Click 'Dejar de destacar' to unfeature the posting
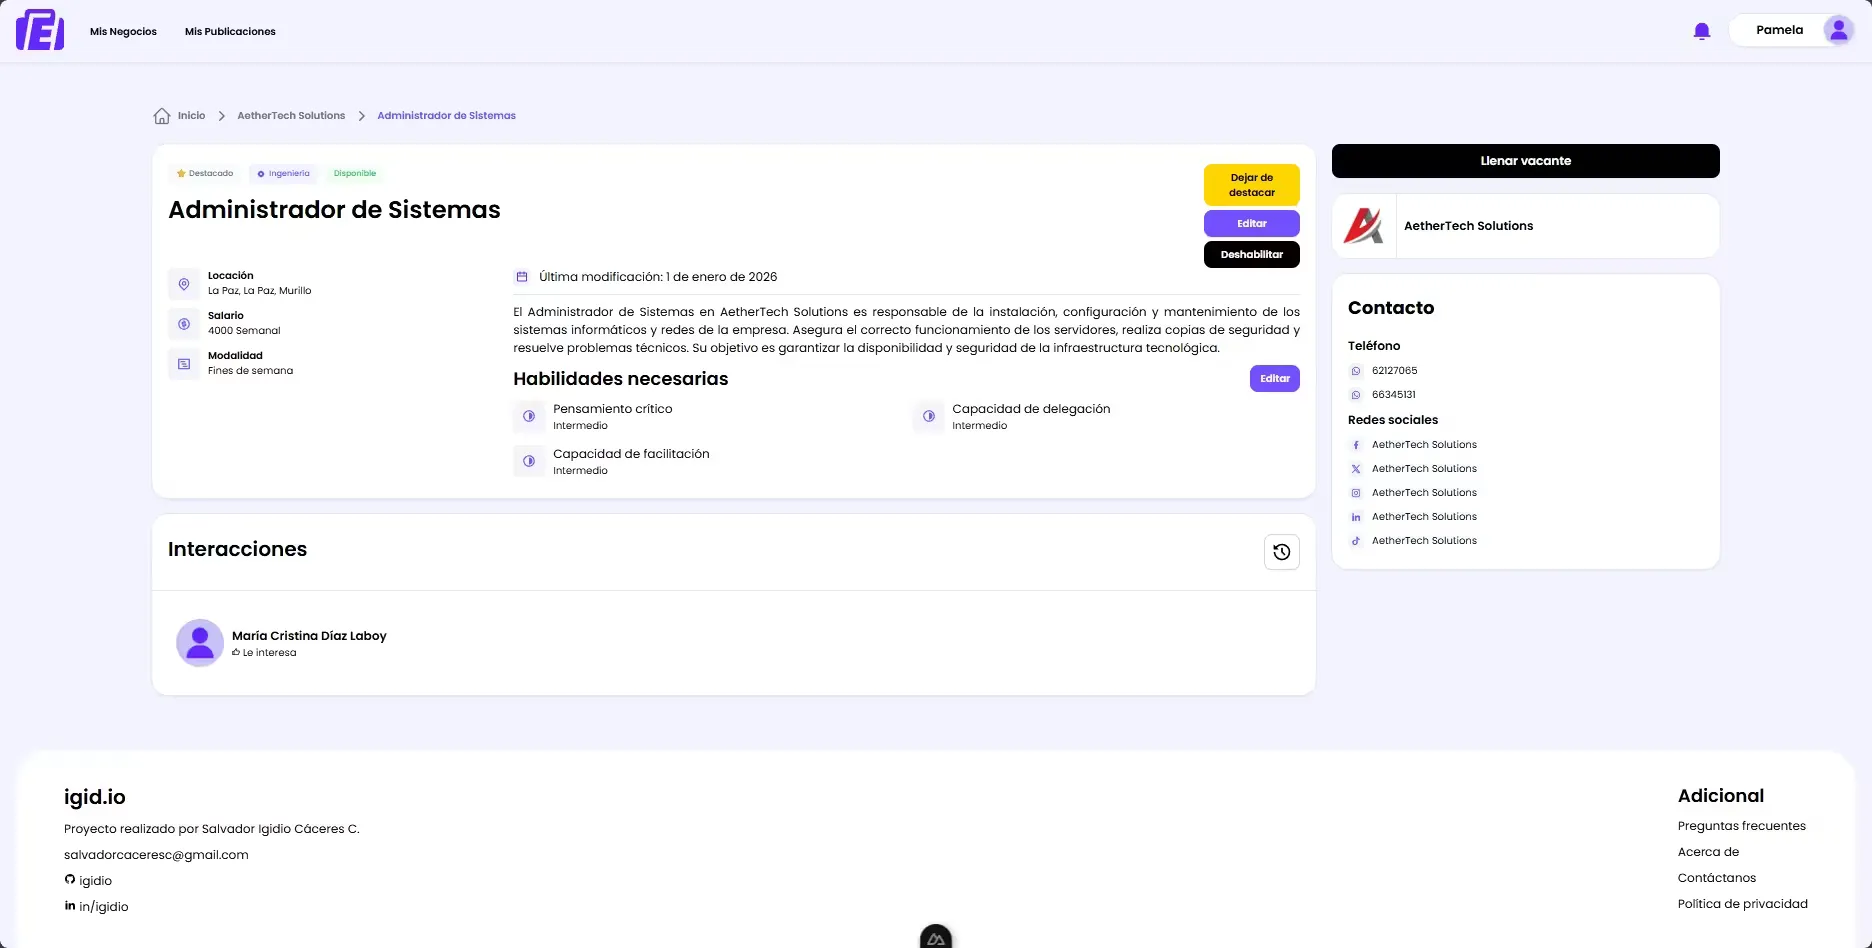The width and height of the screenshot is (1872, 948). (x=1251, y=184)
